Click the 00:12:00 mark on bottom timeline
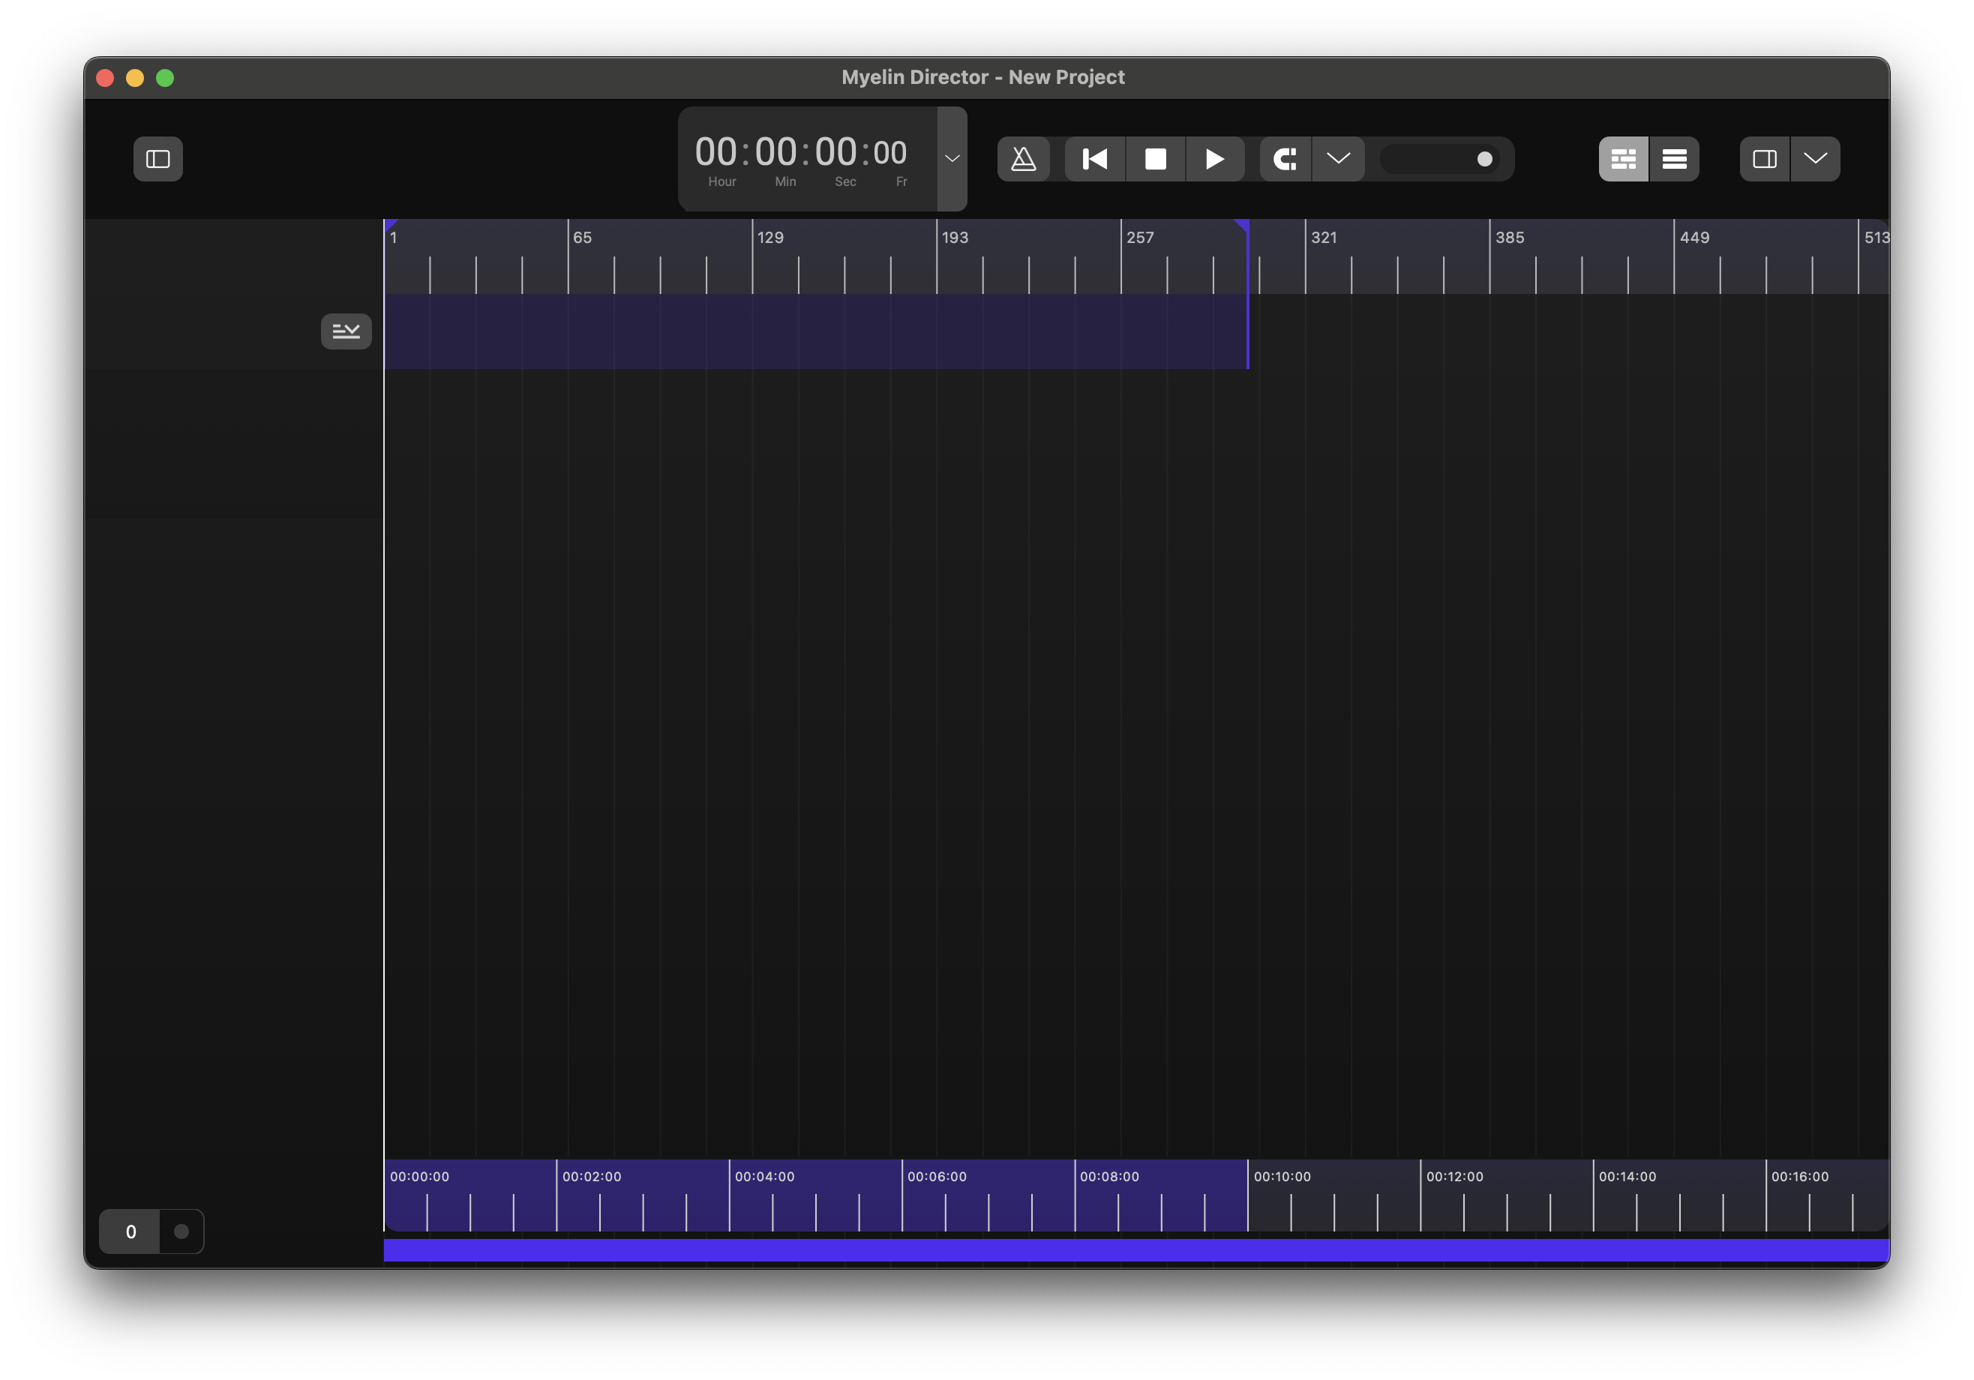The height and width of the screenshot is (1380, 1974). [1454, 1177]
